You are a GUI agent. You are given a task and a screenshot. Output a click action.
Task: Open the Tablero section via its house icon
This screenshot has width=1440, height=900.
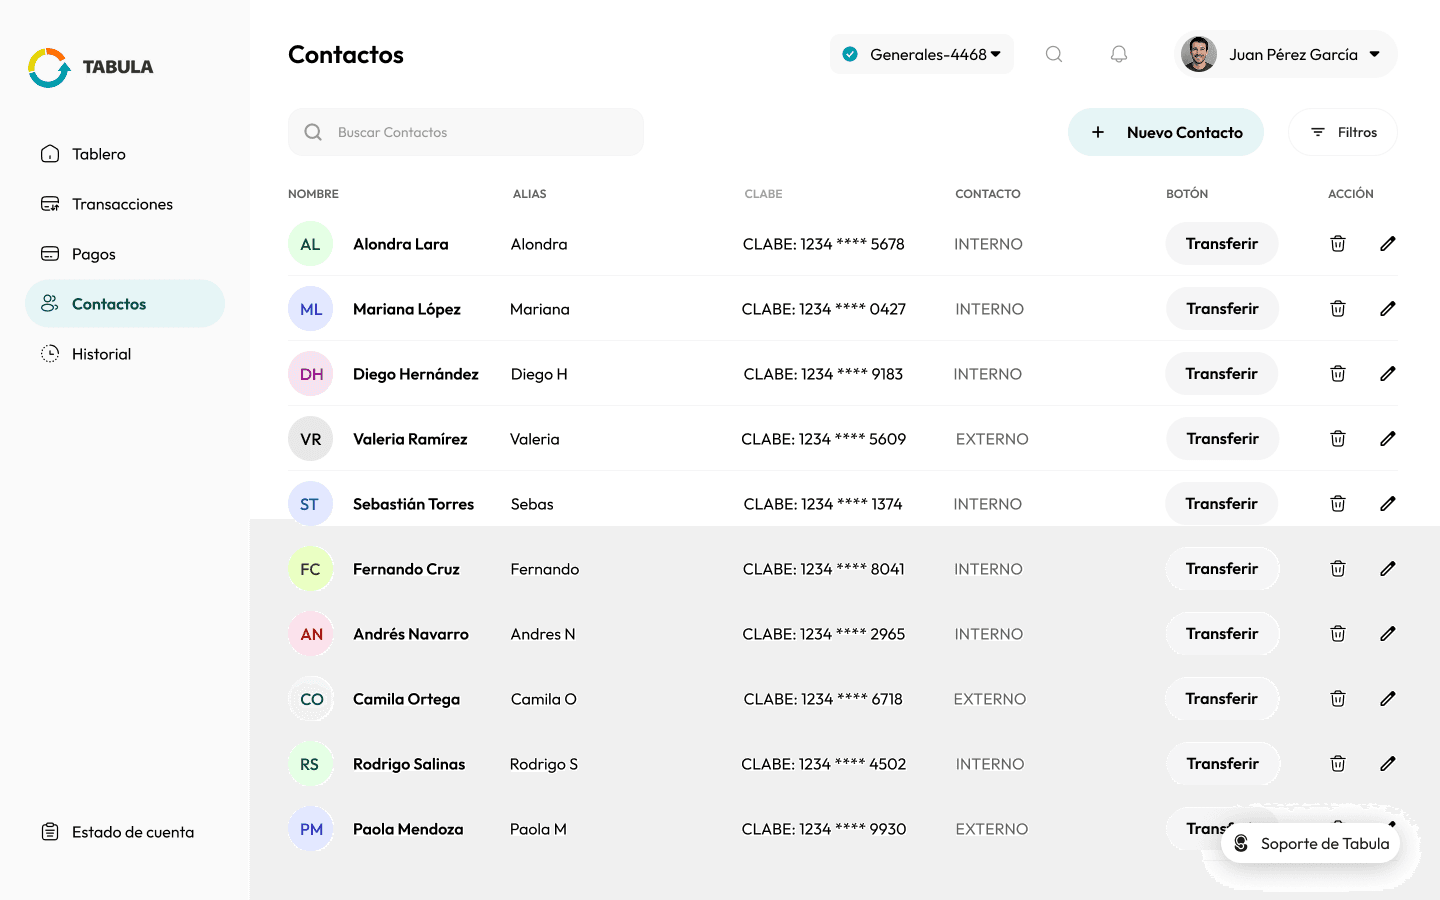(50, 153)
